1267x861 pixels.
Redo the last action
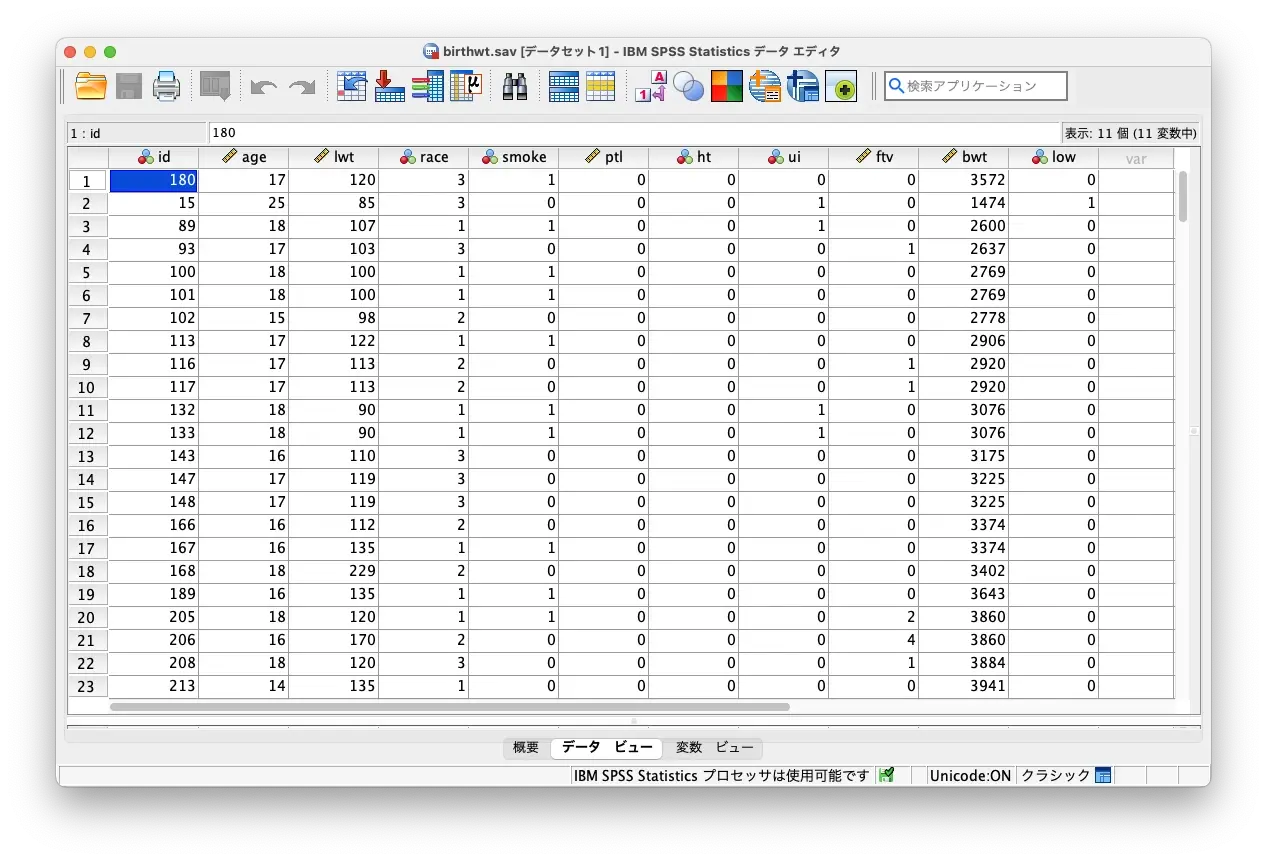(x=303, y=86)
